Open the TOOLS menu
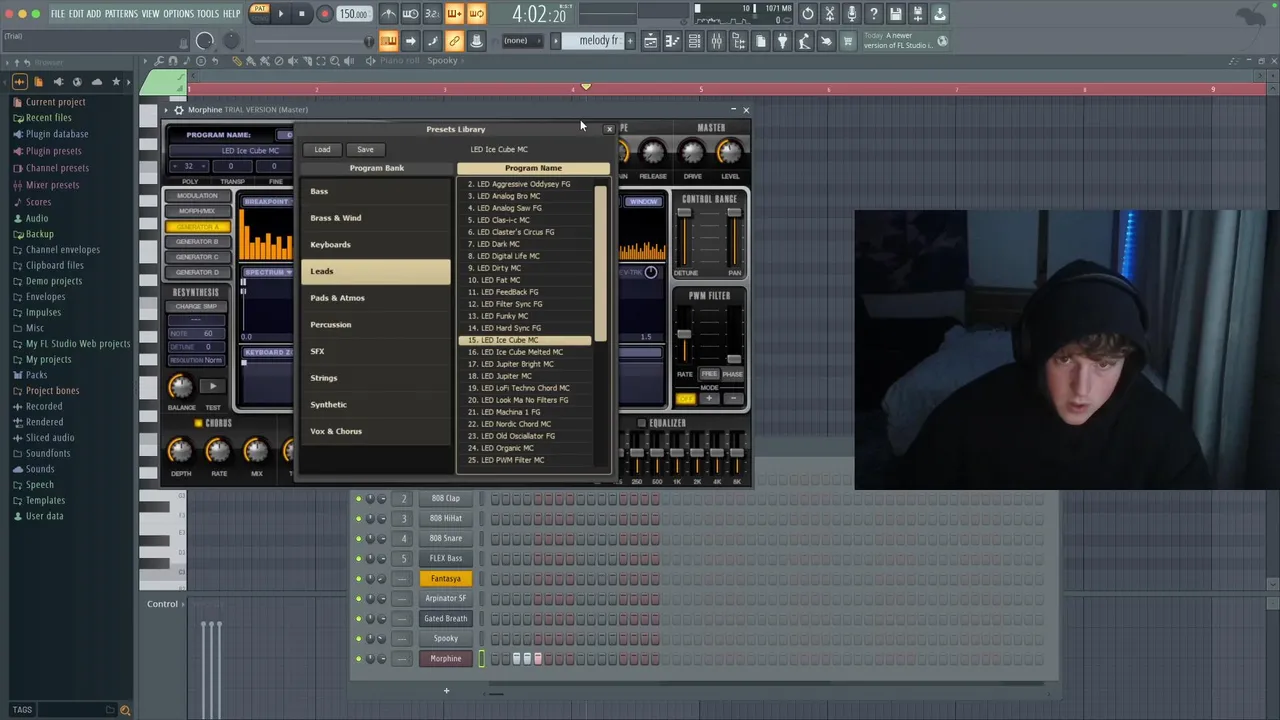This screenshot has height=720, width=1280. click(x=208, y=14)
